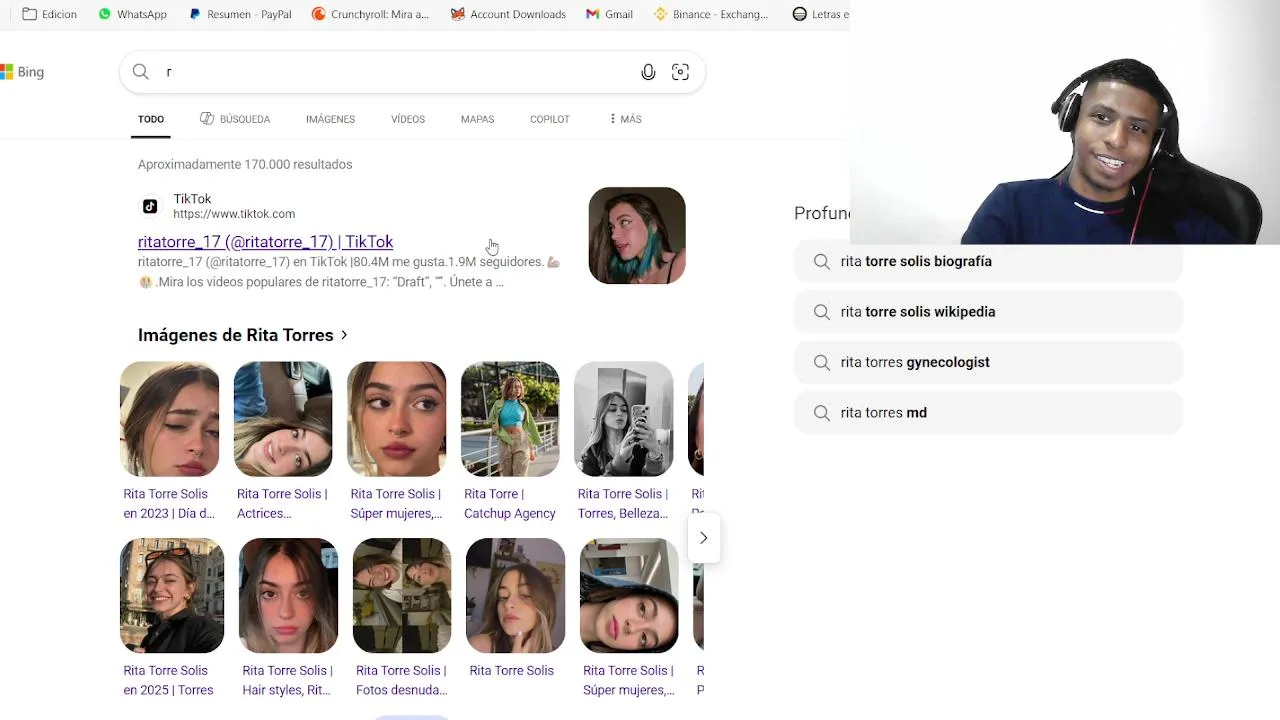Switch to the MAPAS tab
Viewport: 1280px width, 720px height.
click(x=477, y=119)
